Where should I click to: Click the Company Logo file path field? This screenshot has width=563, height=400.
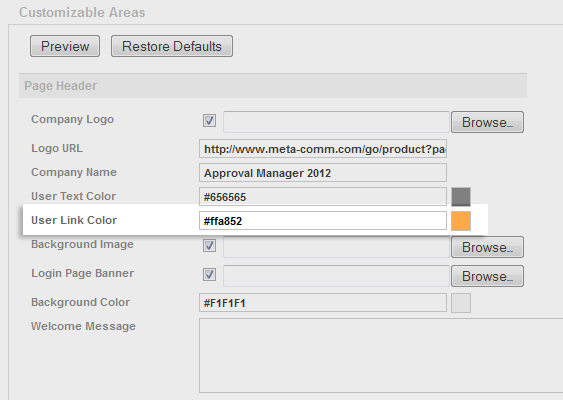[x=336, y=122]
